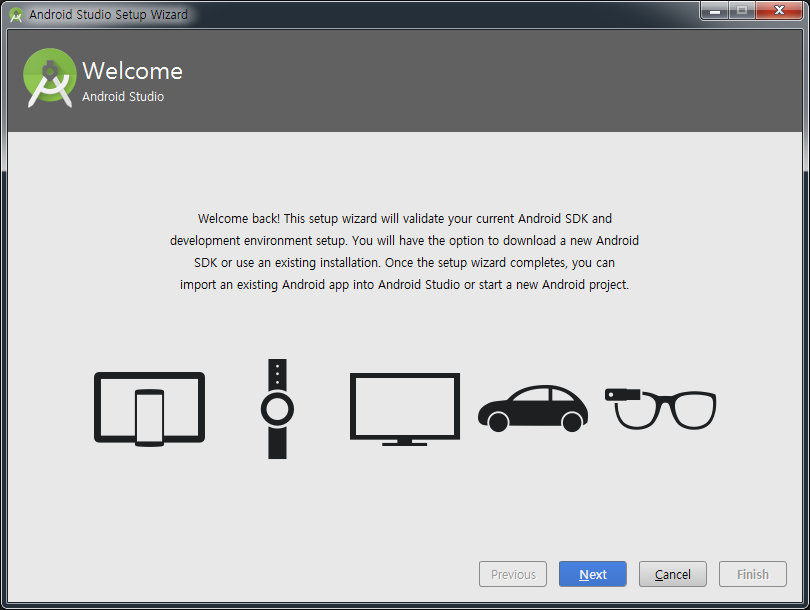Click the title bar Android Studio icon
810x610 pixels.
[16, 15]
